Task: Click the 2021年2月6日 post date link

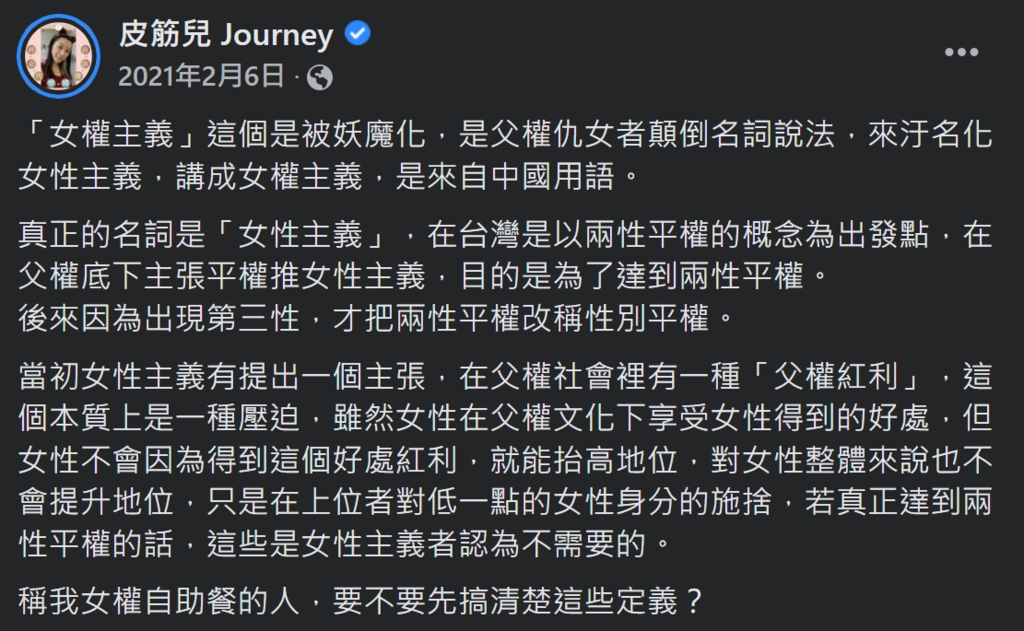Action: (x=201, y=76)
